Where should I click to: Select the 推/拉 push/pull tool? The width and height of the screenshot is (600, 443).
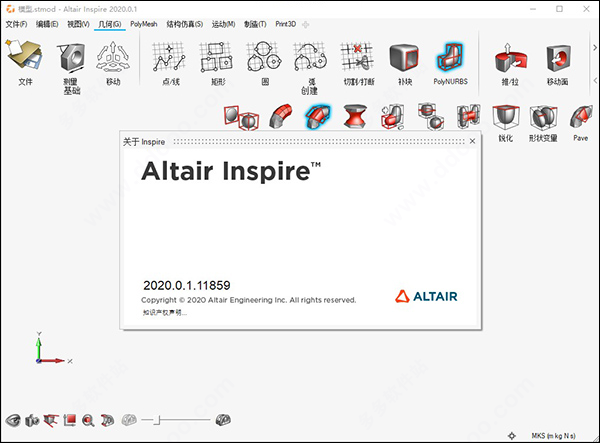510,57
